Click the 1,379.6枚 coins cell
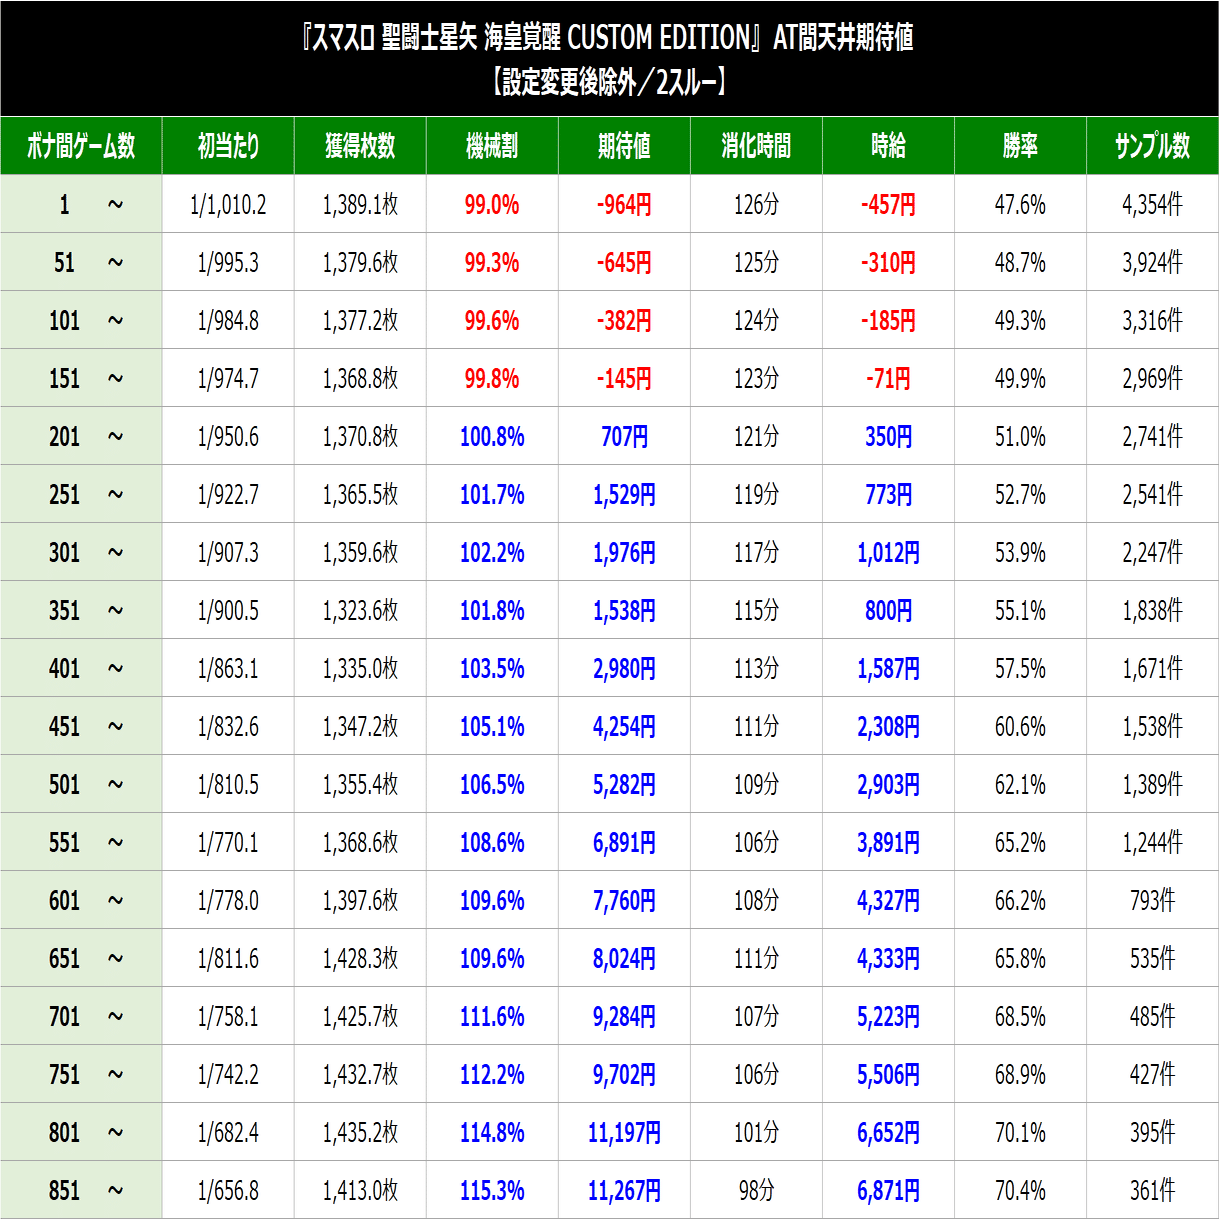This screenshot has height=1219, width=1219. (x=360, y=263)
